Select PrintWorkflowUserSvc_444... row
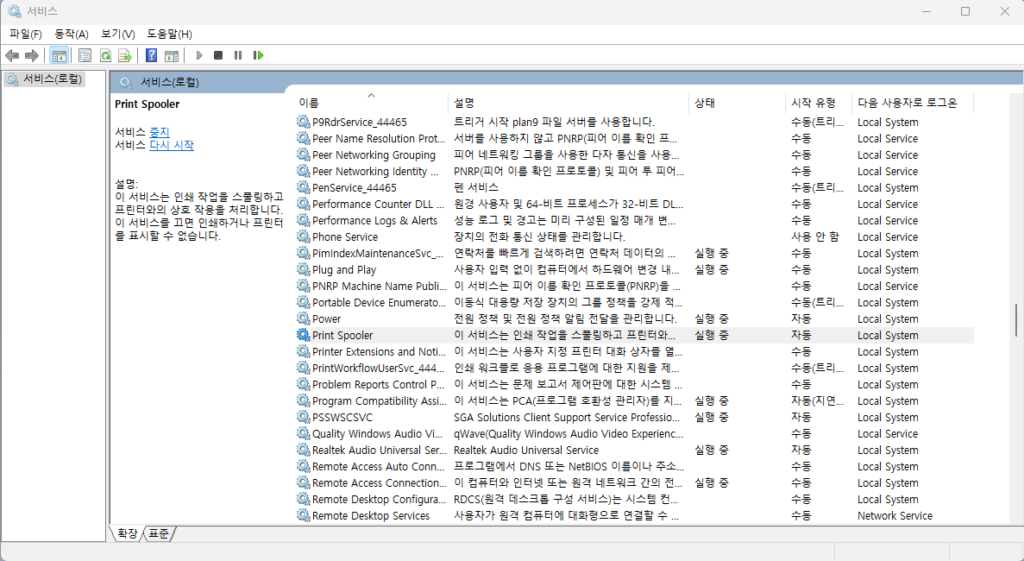Screen dimensions: 1024x561 pos(633,368)
